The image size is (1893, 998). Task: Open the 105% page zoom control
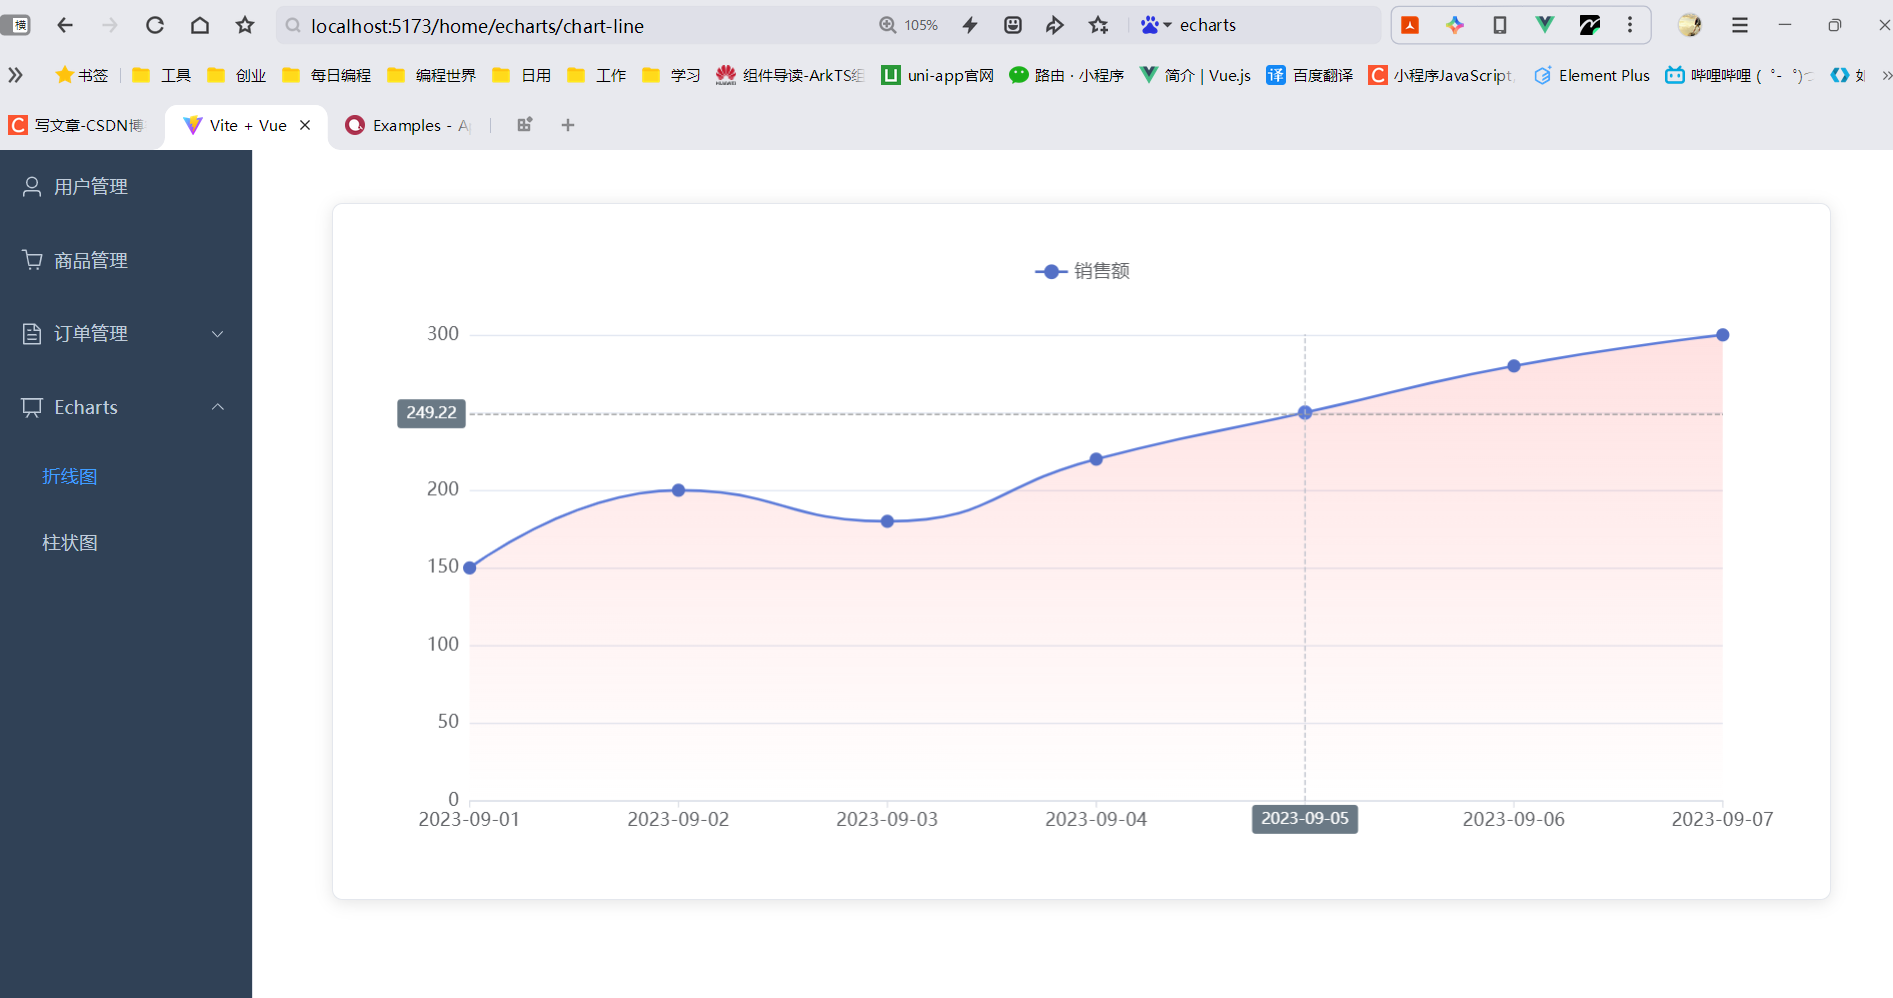[x=909, y=25]
